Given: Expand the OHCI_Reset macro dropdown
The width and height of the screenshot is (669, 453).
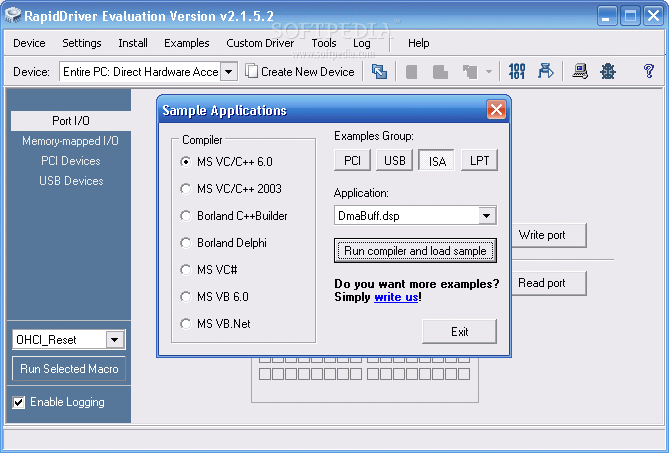Looking at the screenshot, I should tap(115, 340).
